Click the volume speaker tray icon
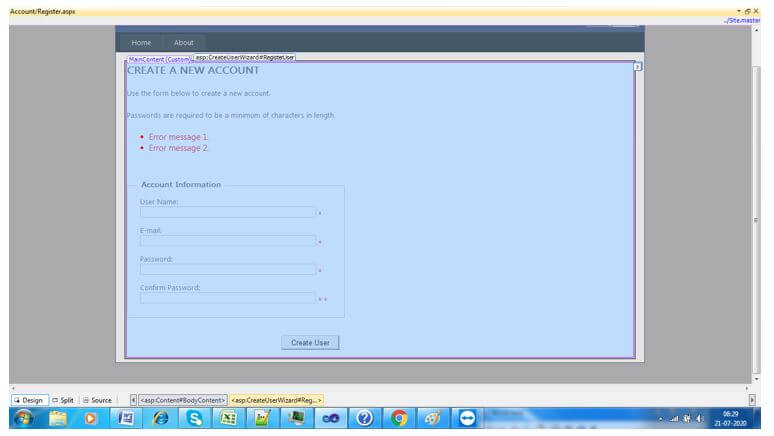 tap(699, 419)
